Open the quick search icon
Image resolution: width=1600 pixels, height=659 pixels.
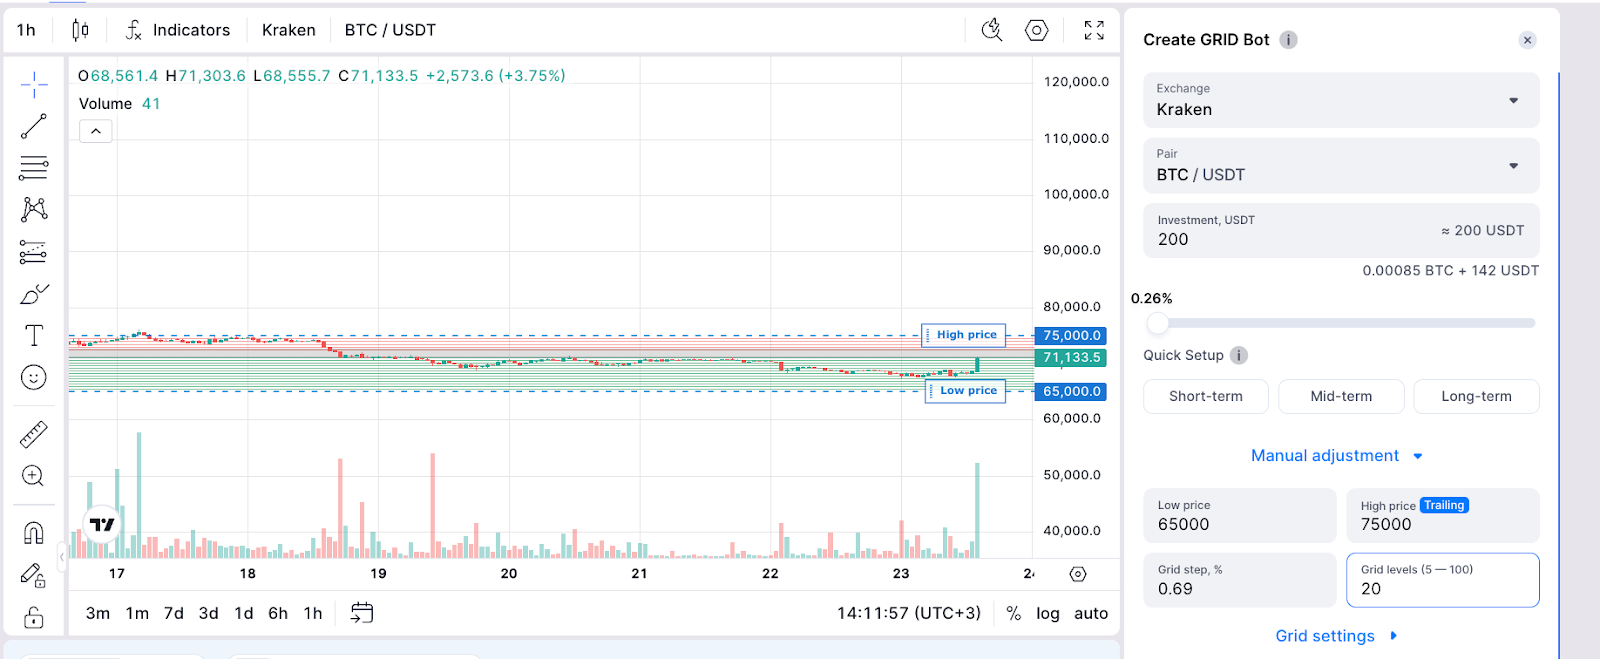tap(992, 30)
